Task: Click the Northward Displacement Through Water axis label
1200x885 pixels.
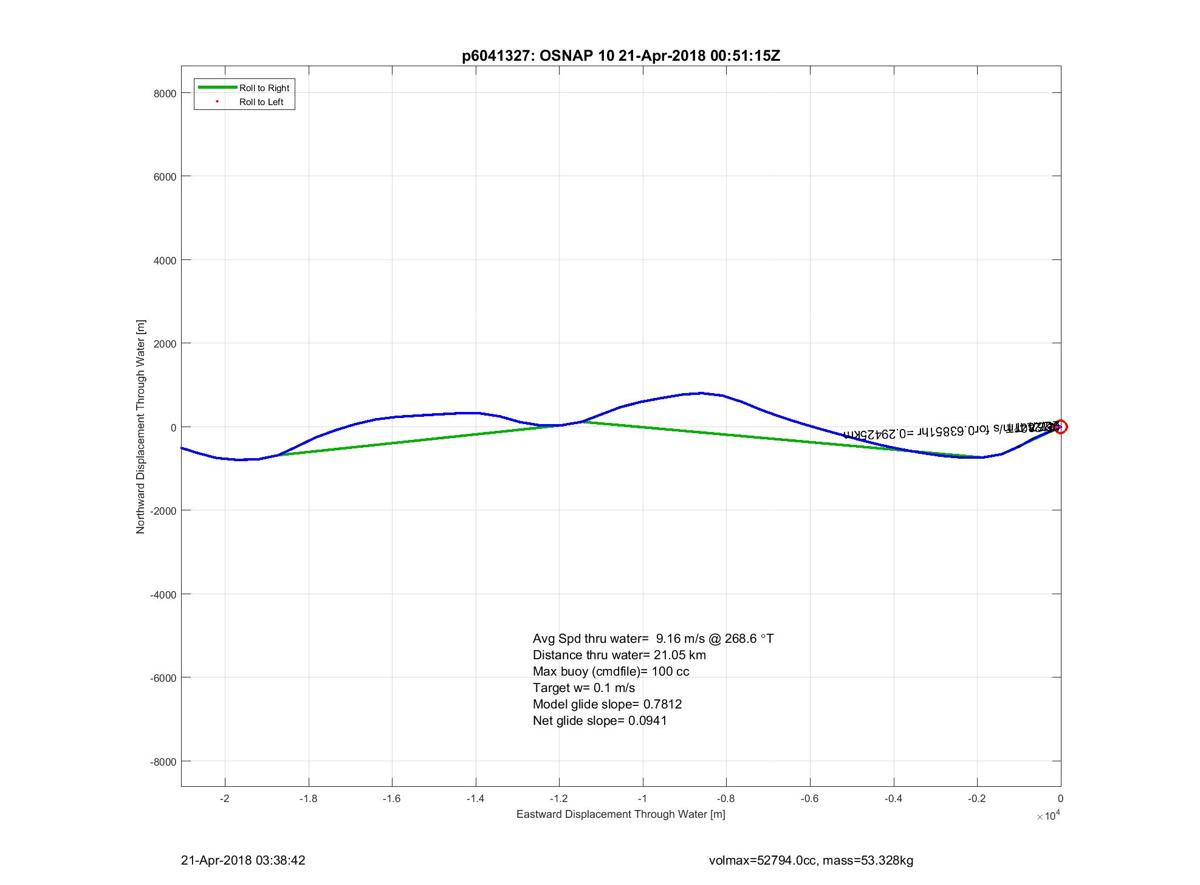Action: [x=141, y=427]
